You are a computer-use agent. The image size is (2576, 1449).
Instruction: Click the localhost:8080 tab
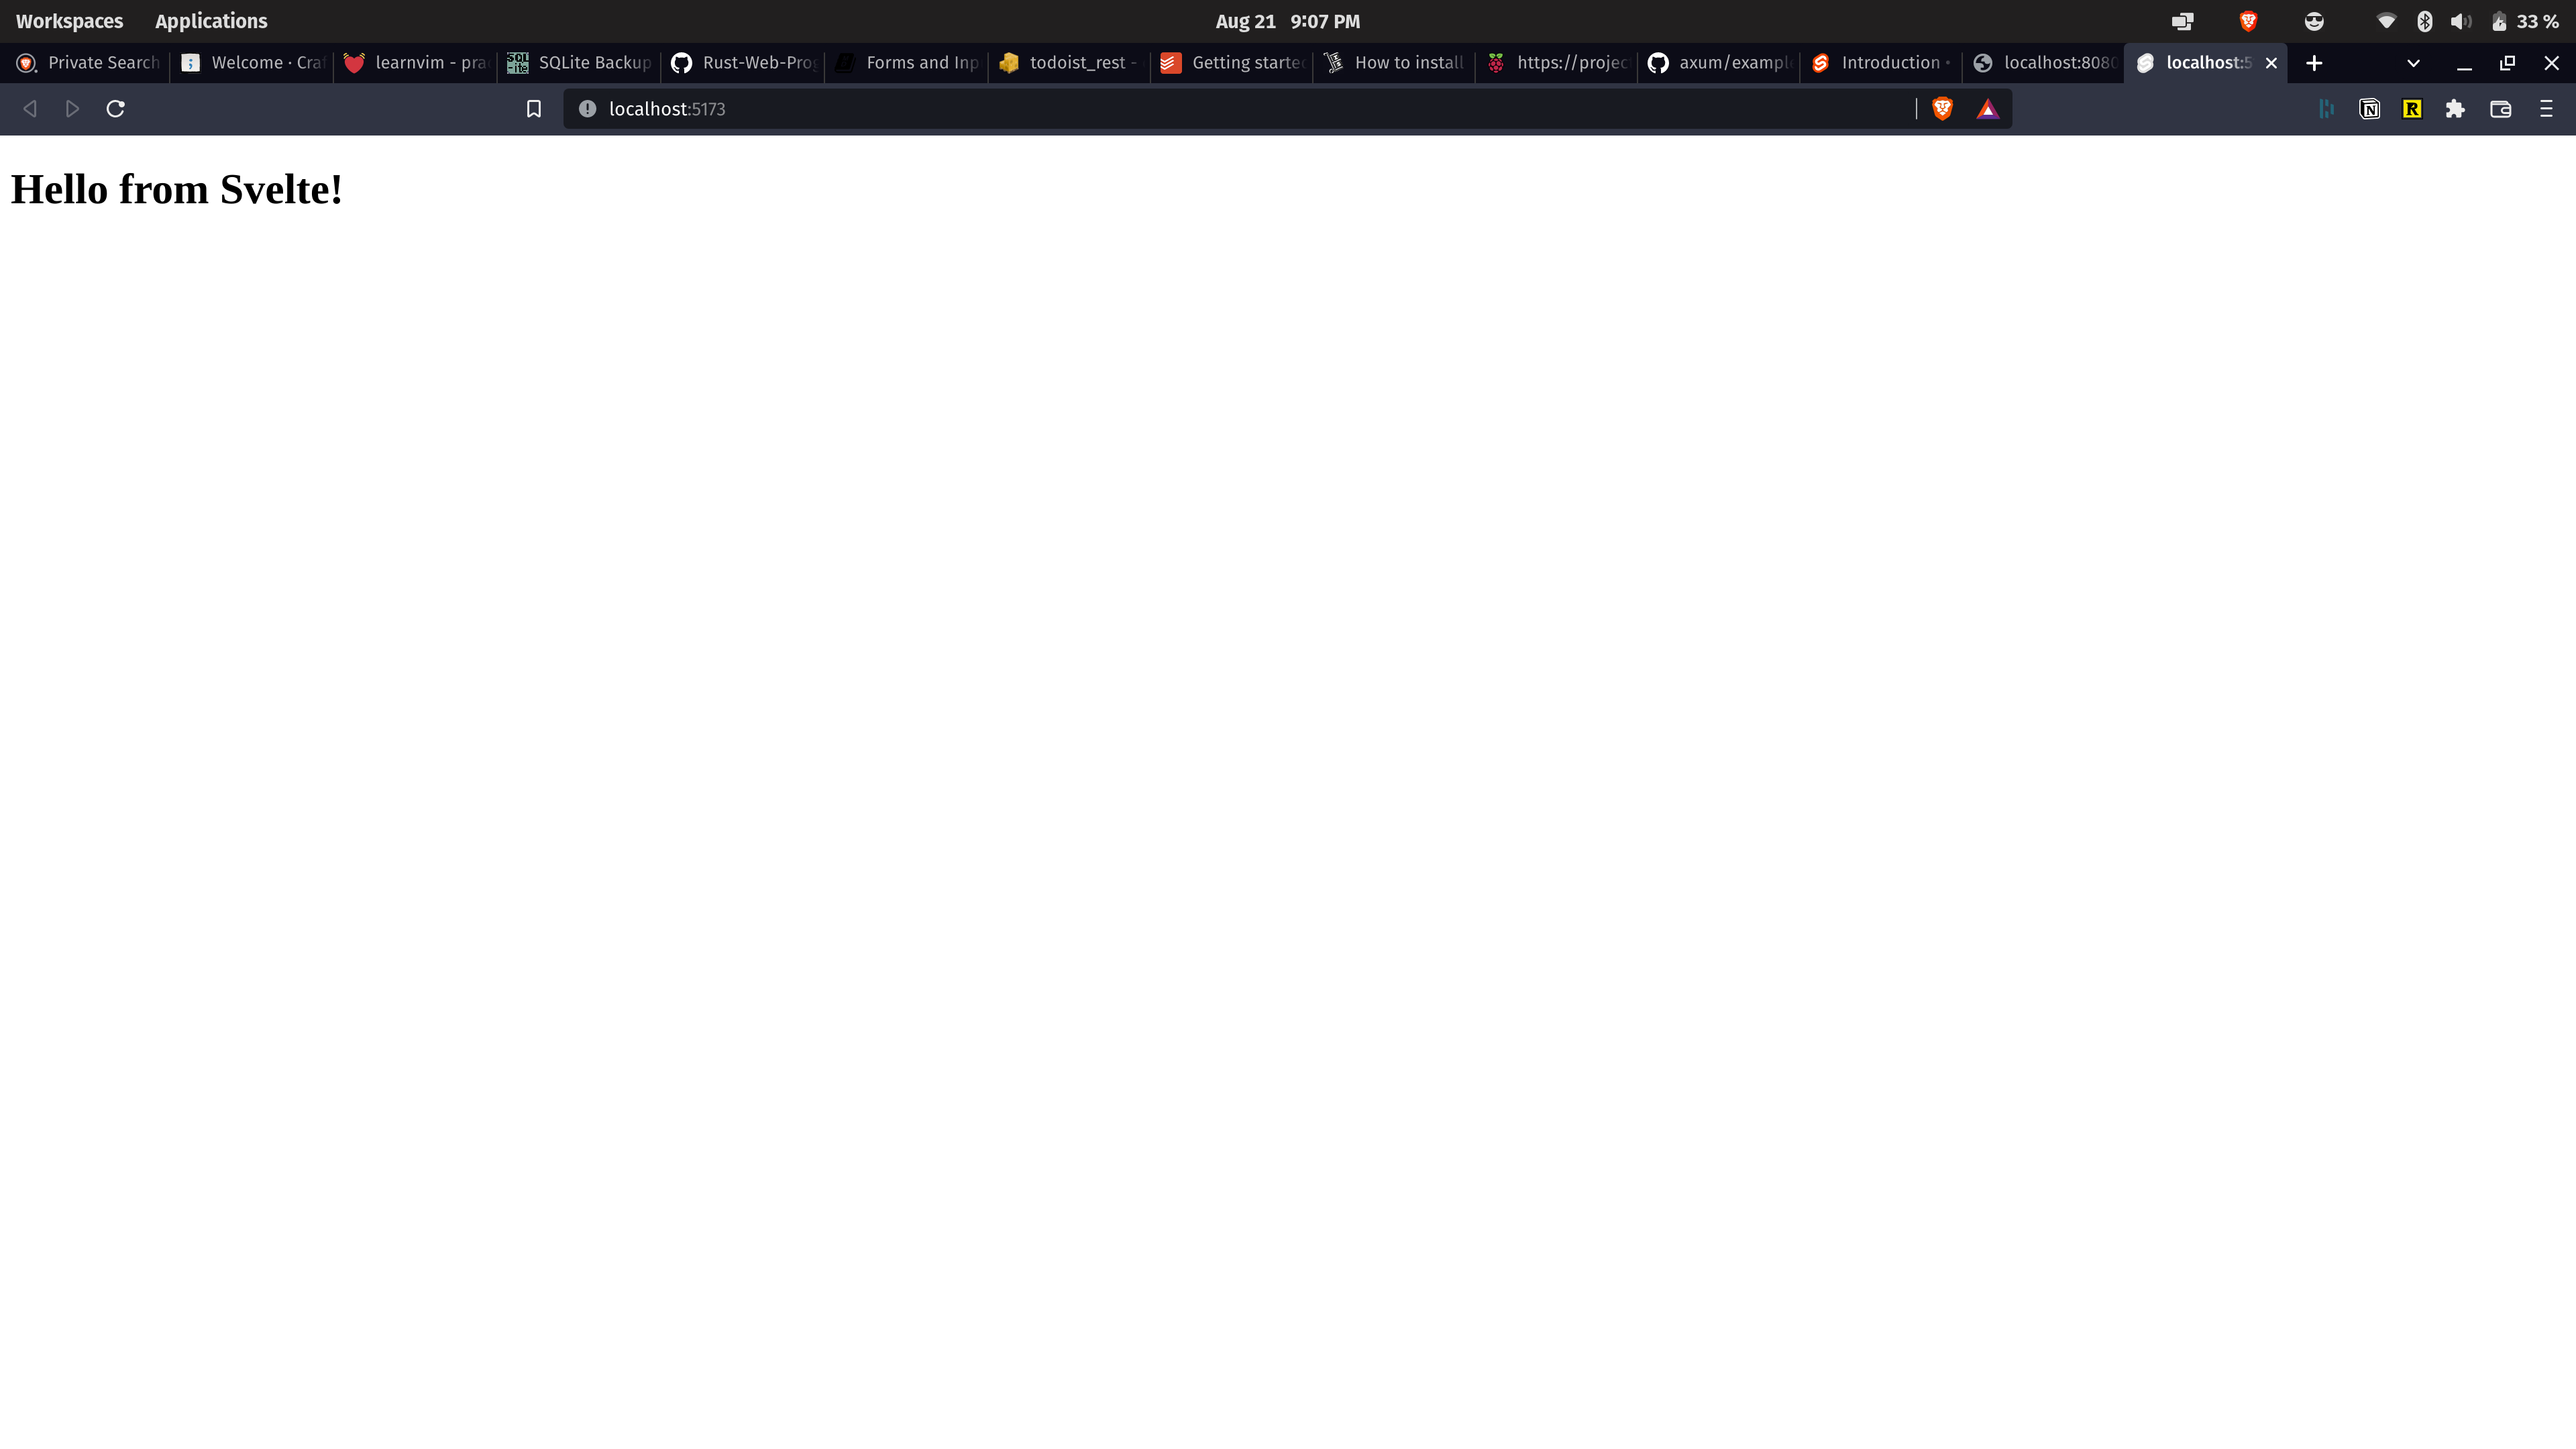(2043, 62)
